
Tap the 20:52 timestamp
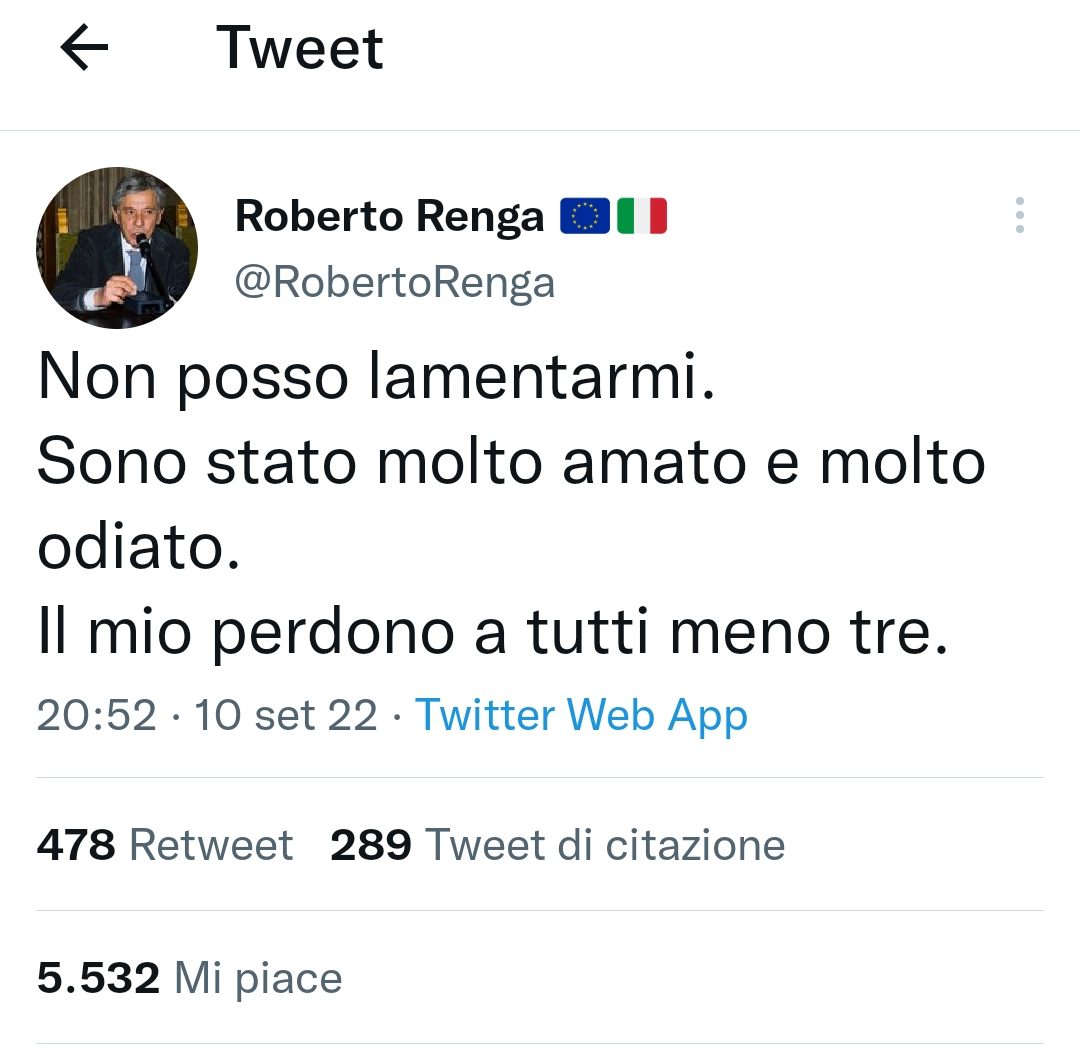tap(96, 715)
